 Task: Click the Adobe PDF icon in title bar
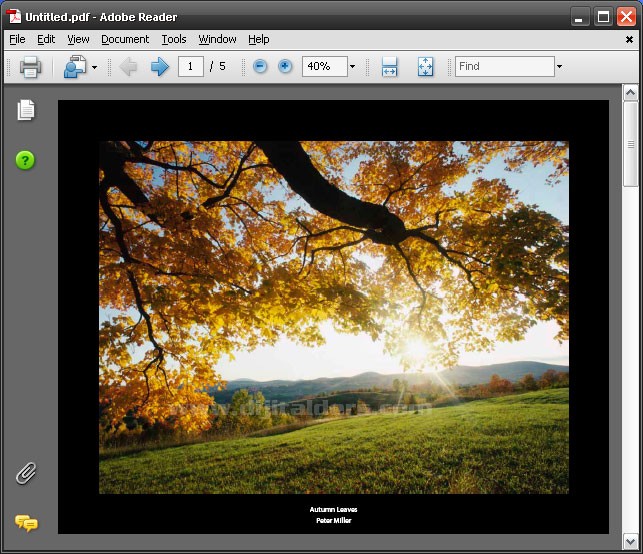click(14, 17)
